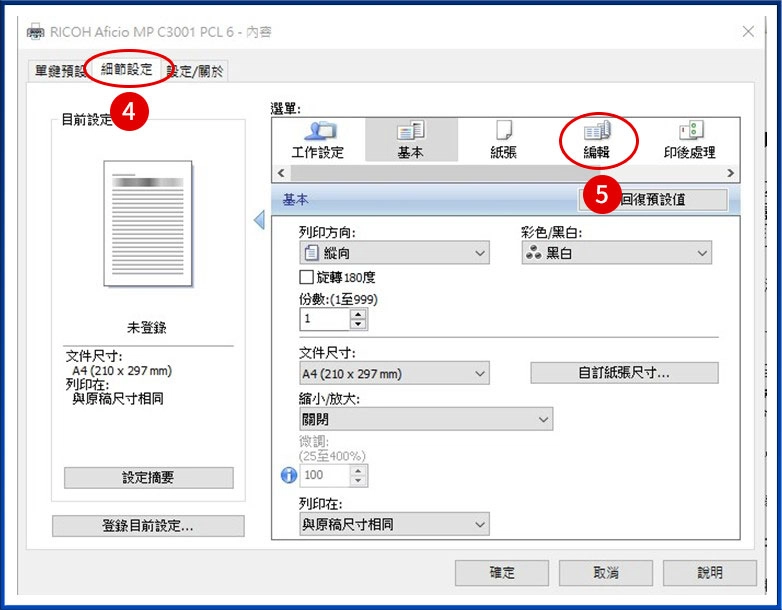Image resolution: width=782 pixels, height=610 pixels.
Task: Open the 列印在 dropdown
Action: point(394,524)
